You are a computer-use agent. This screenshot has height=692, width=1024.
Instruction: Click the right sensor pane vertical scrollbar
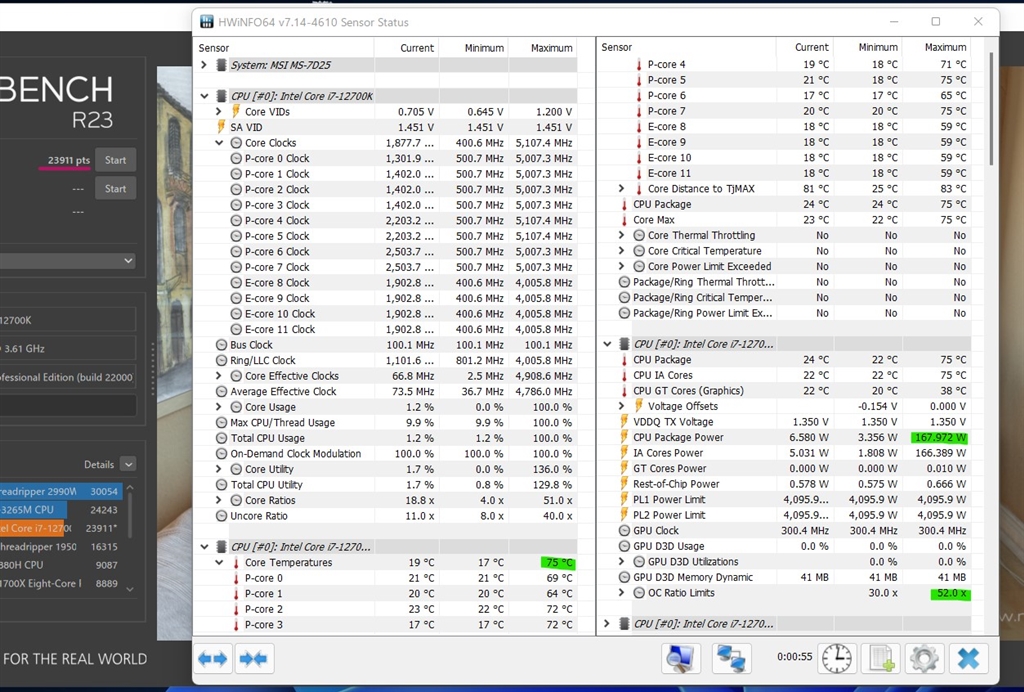click(x=991, y=108)
